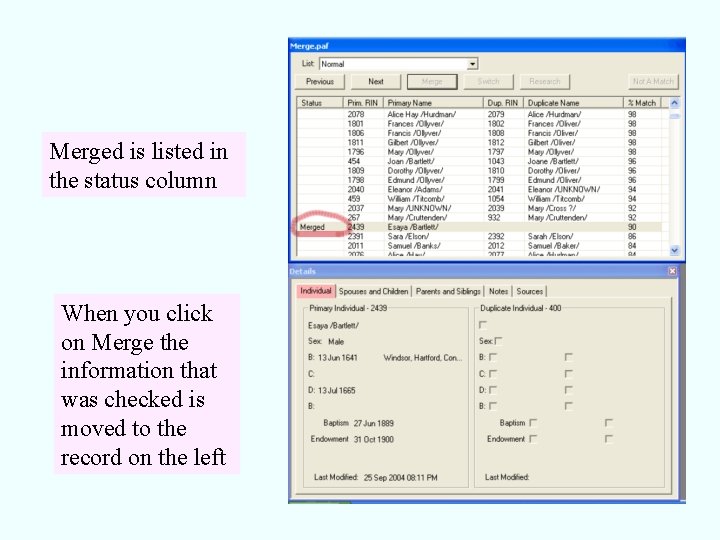Tick the far-right checkbox on the Baptism row
Image resolution: width=720 pixels, height=540 pixels.
click(x=609, y=422)
